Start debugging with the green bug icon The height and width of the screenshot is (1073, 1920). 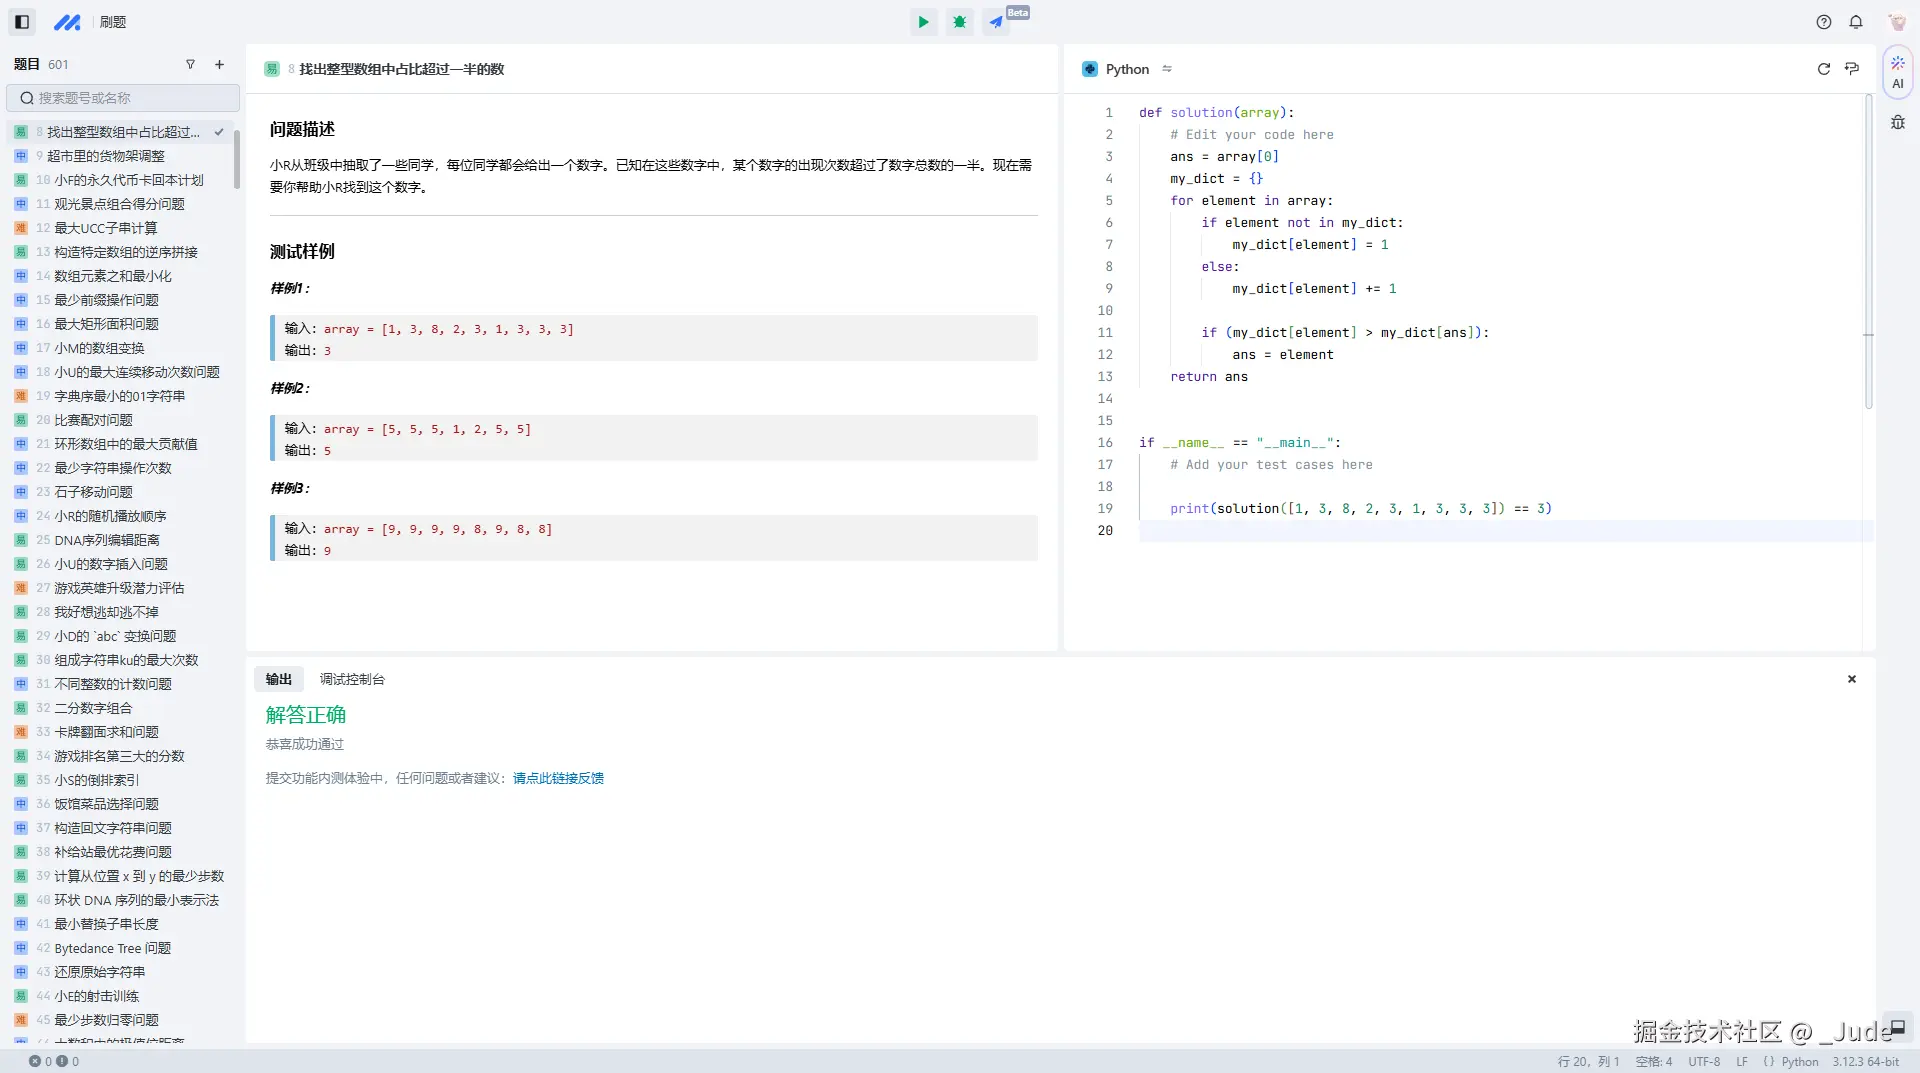click(x=960, y=22)
